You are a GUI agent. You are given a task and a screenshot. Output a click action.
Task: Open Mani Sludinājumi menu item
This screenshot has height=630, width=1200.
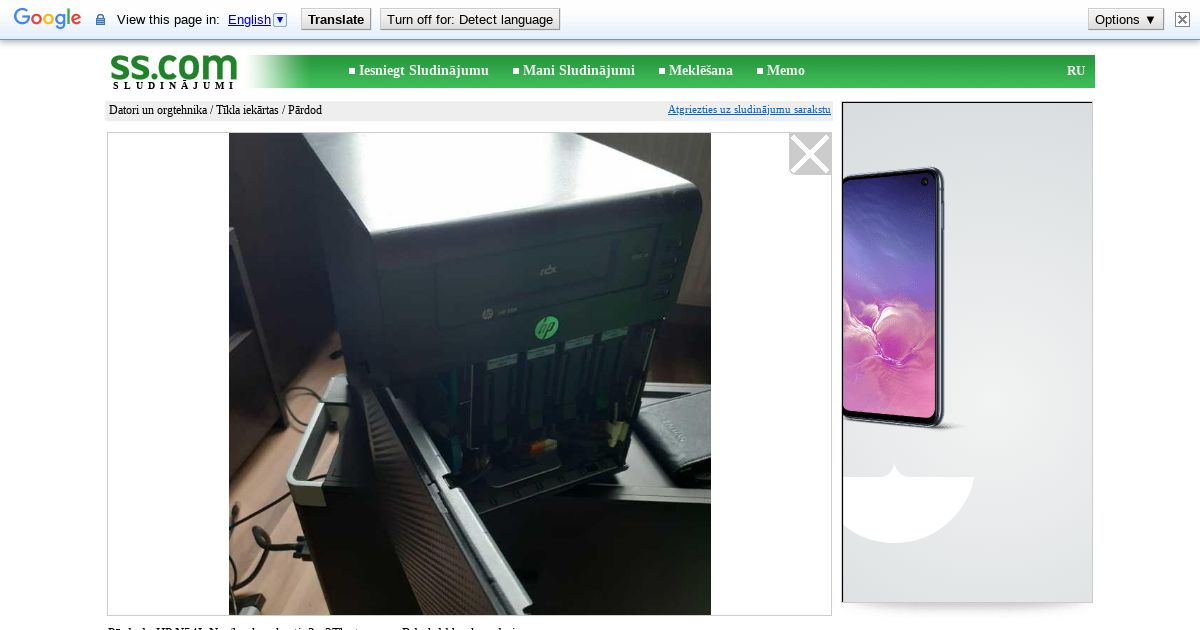[578, 71]
